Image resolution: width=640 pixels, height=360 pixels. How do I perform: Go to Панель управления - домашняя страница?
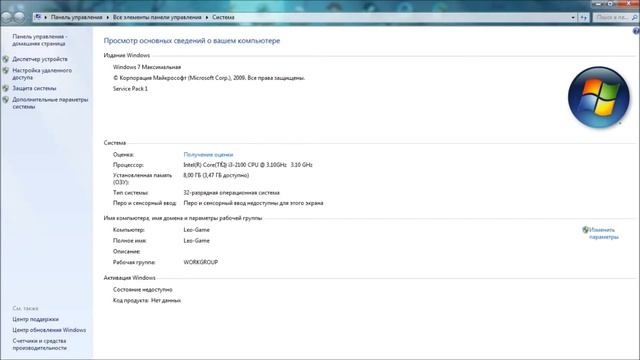[x=40, y=40]
